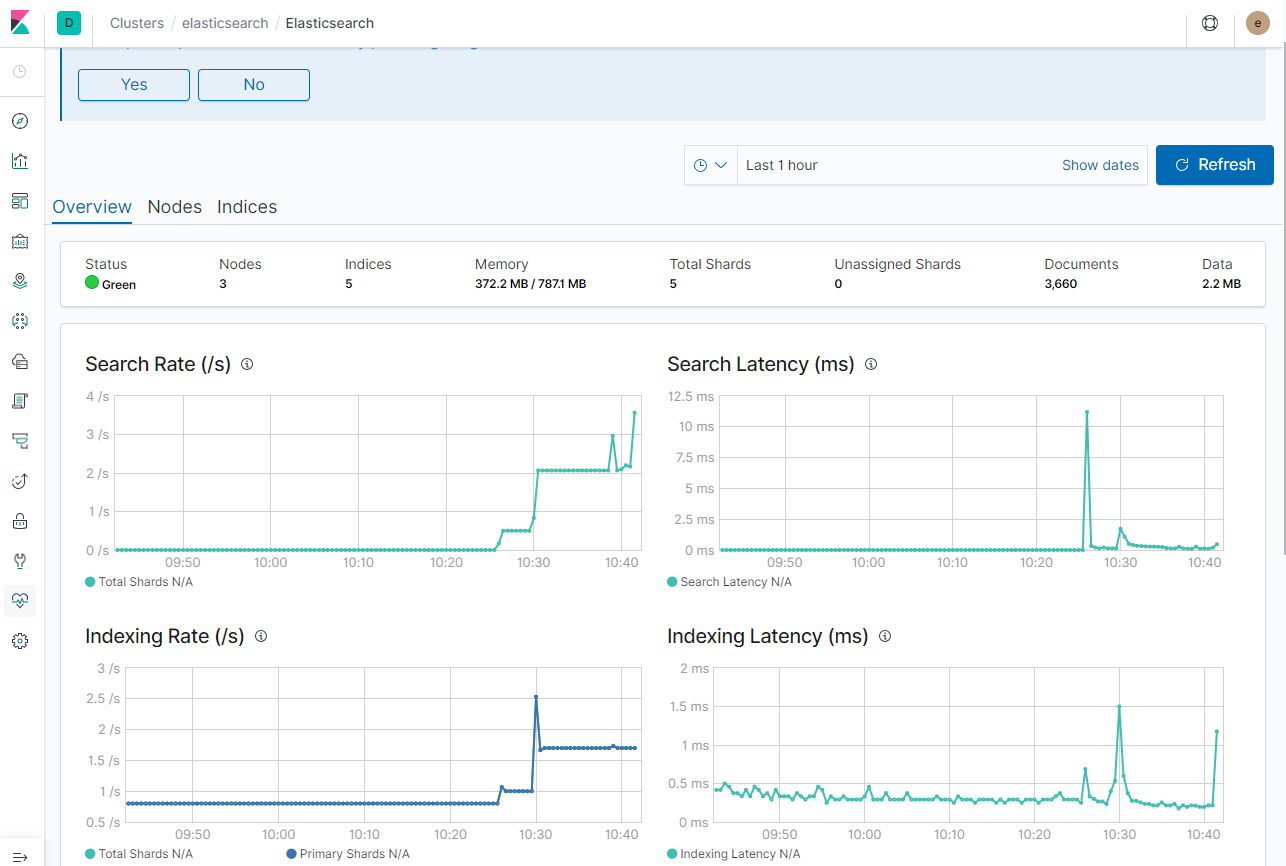
Task: Click documents count '3,660'
Action: [1061, 284]
